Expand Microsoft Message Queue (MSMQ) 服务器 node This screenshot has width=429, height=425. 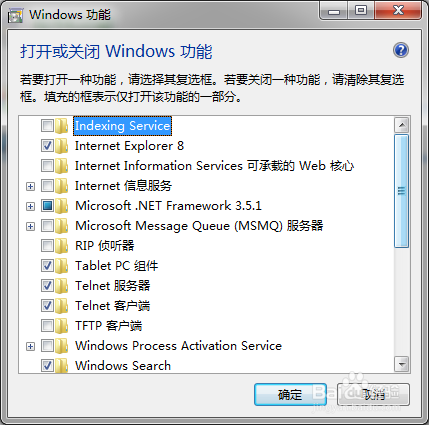30,226
